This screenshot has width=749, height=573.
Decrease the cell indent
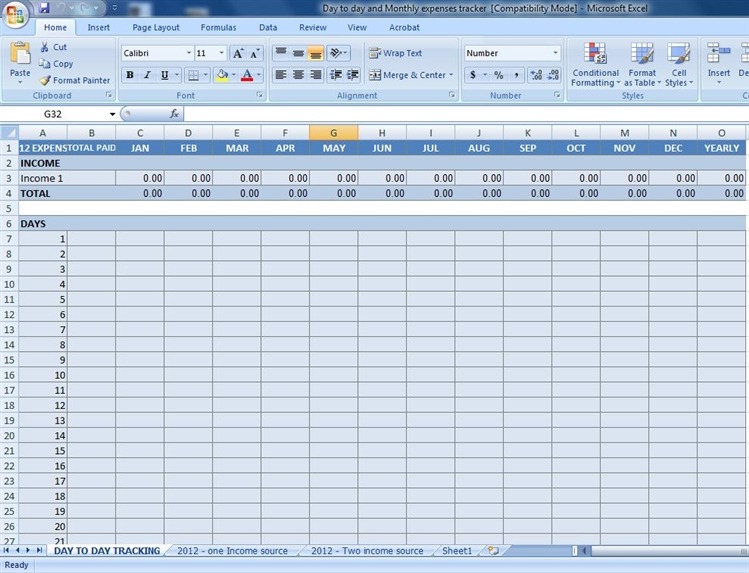click(x=336, y=75)
